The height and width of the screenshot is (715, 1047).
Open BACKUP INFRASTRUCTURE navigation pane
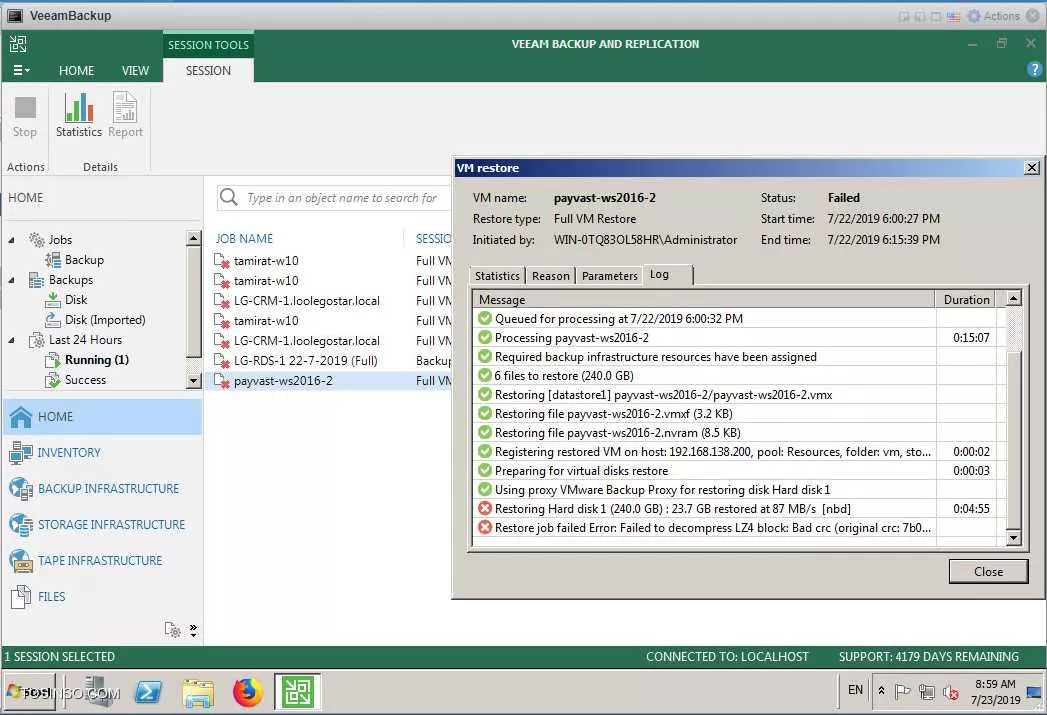click(x=102, y=489)
